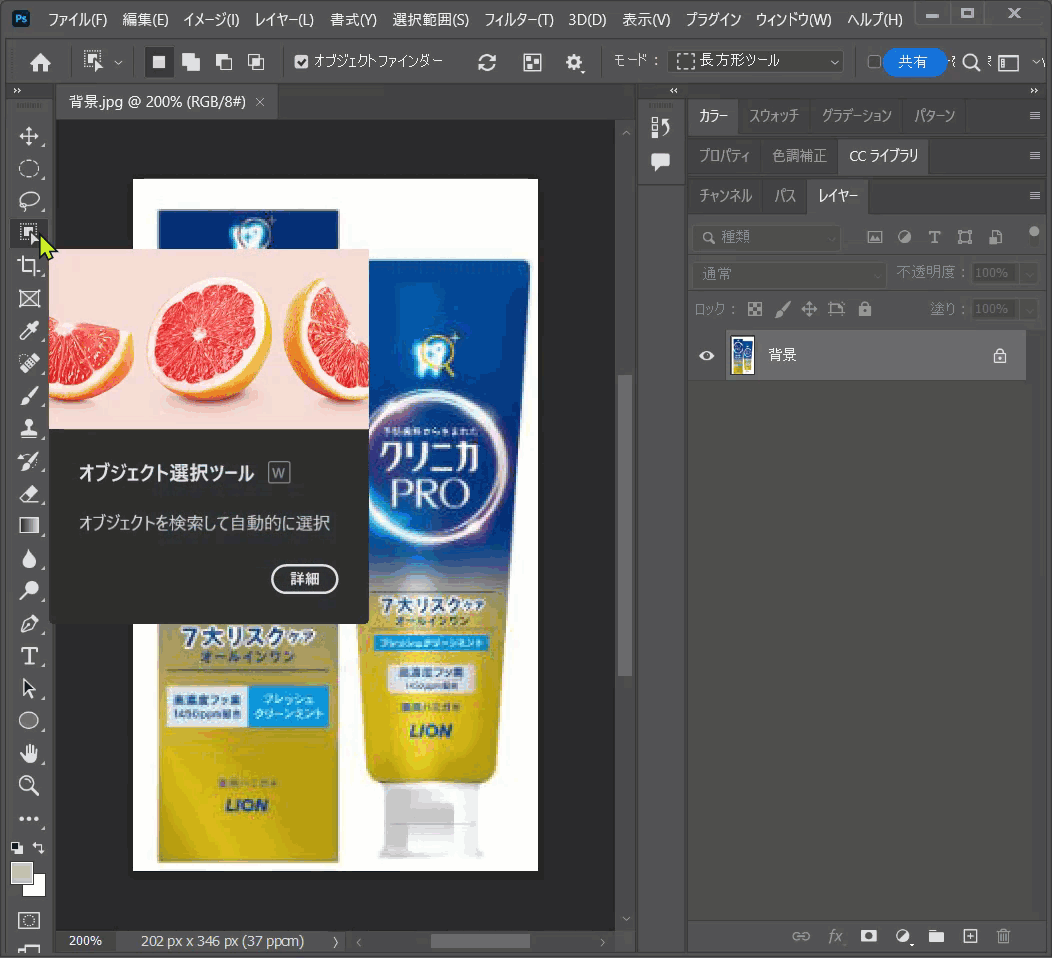Select the Hand tool
The image size is (1052, 958).
[29, 753]
